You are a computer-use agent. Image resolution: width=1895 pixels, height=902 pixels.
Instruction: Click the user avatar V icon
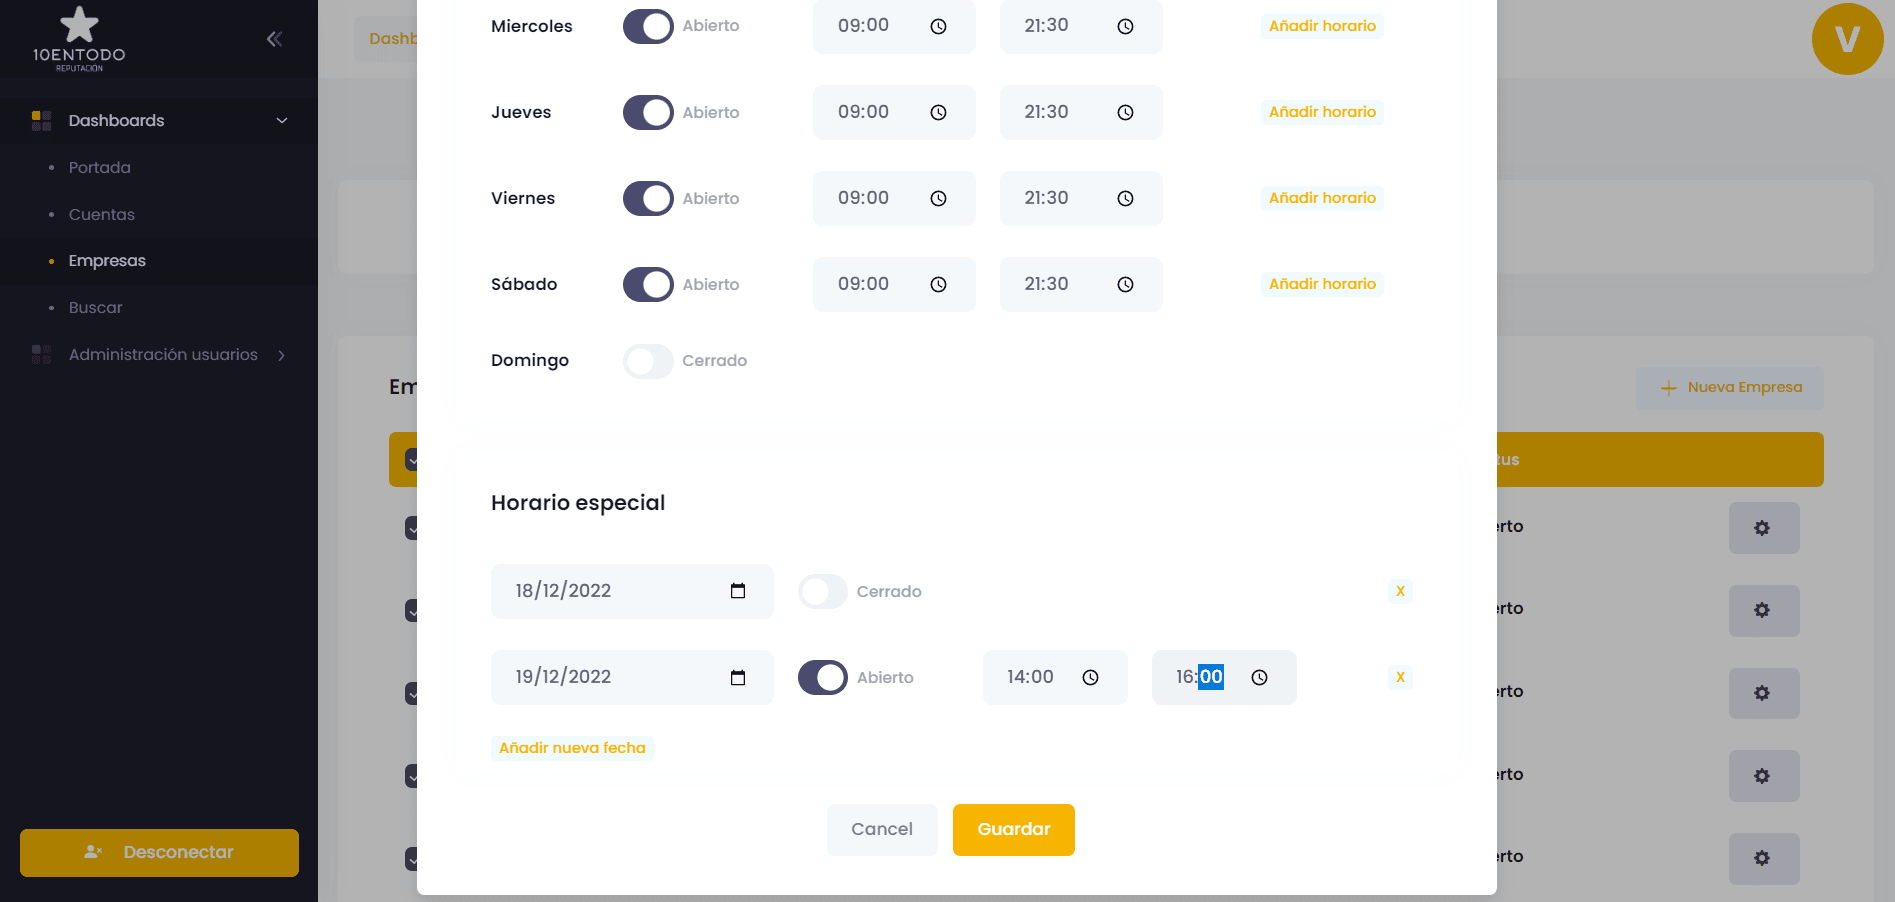(x=1846, y=40)
